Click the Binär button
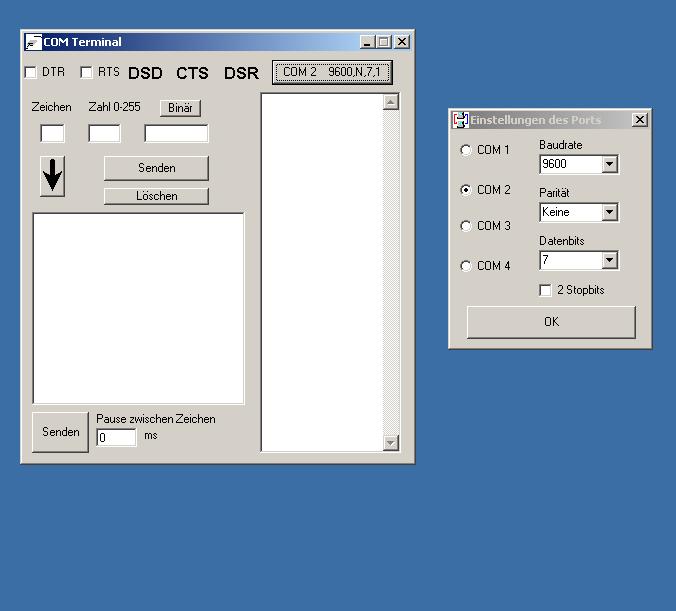Image resolution: width=676 pixels, height=611 pixels. click(x=180, y=108)
